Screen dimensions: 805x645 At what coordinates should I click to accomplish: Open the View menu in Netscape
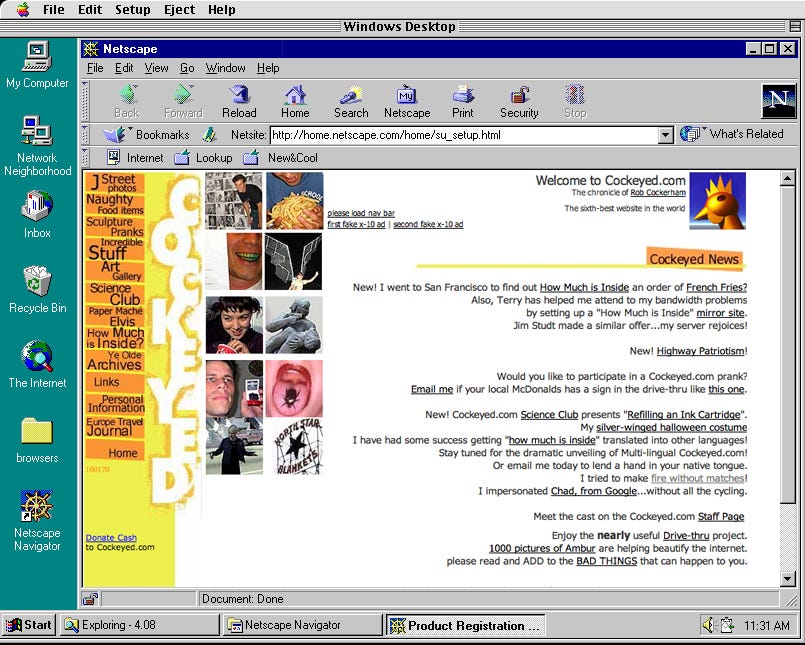click(x=157, y=68)
